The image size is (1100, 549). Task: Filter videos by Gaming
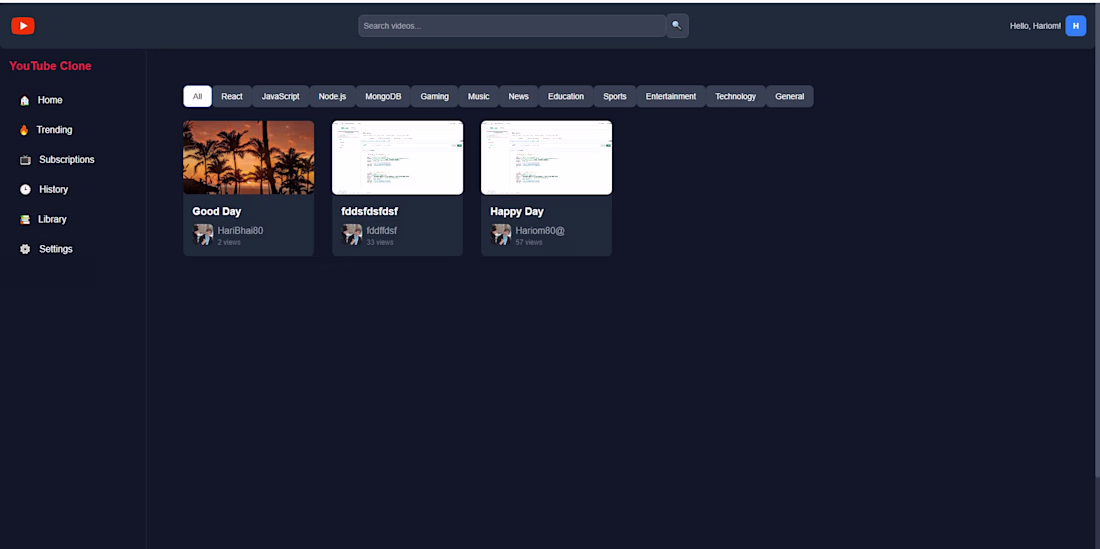tap(434, 96)
